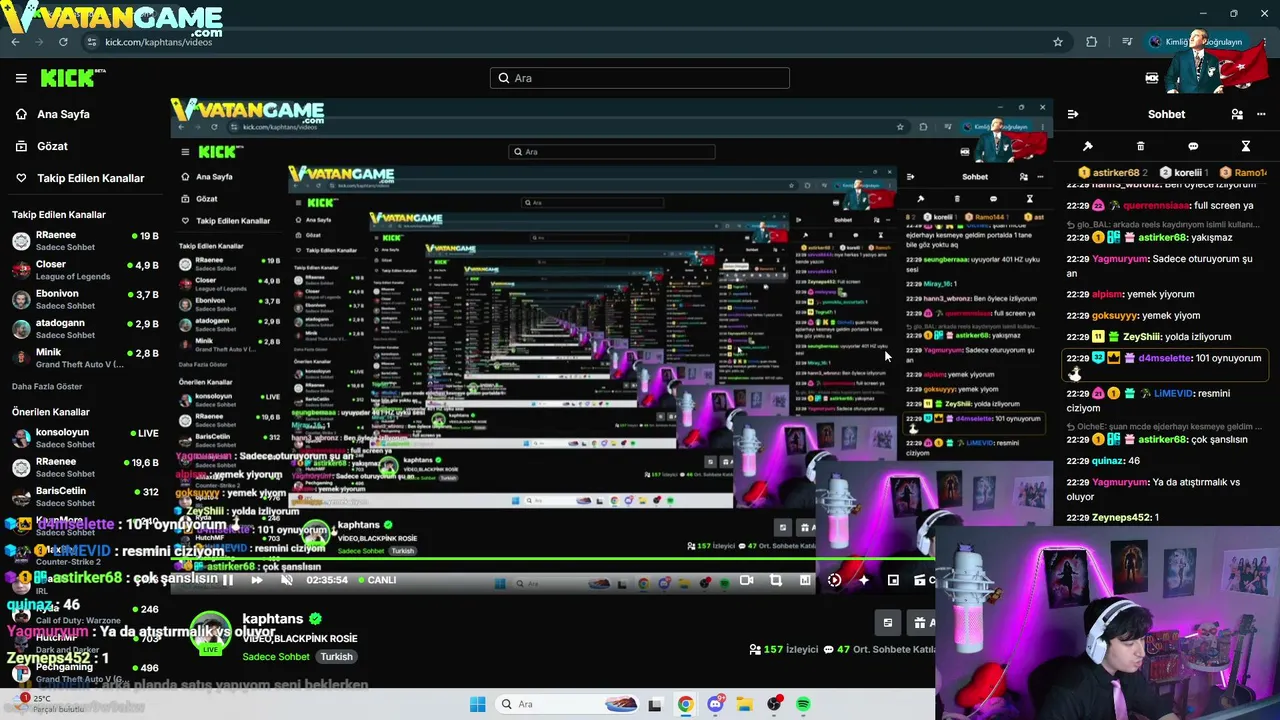Click the hourglass icon in the outermost chat toolbar
1280x720 pixels.
[1246, 146]
